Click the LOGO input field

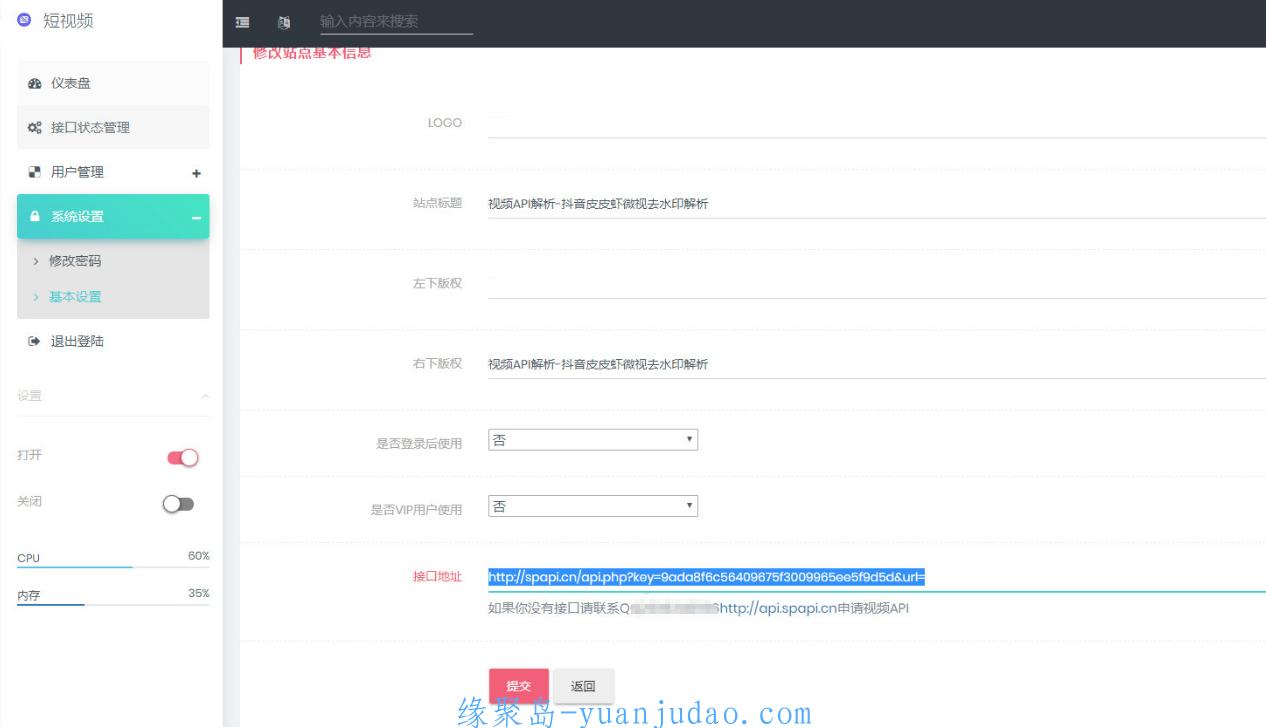[x=877, y=123]
